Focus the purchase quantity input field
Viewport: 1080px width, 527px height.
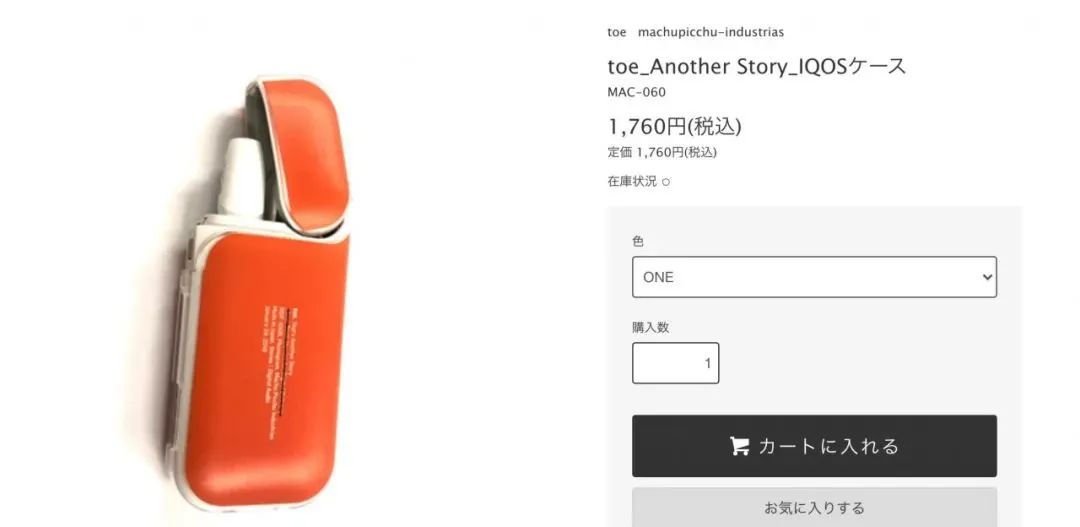pyautogui.click(x=676, y=363)
